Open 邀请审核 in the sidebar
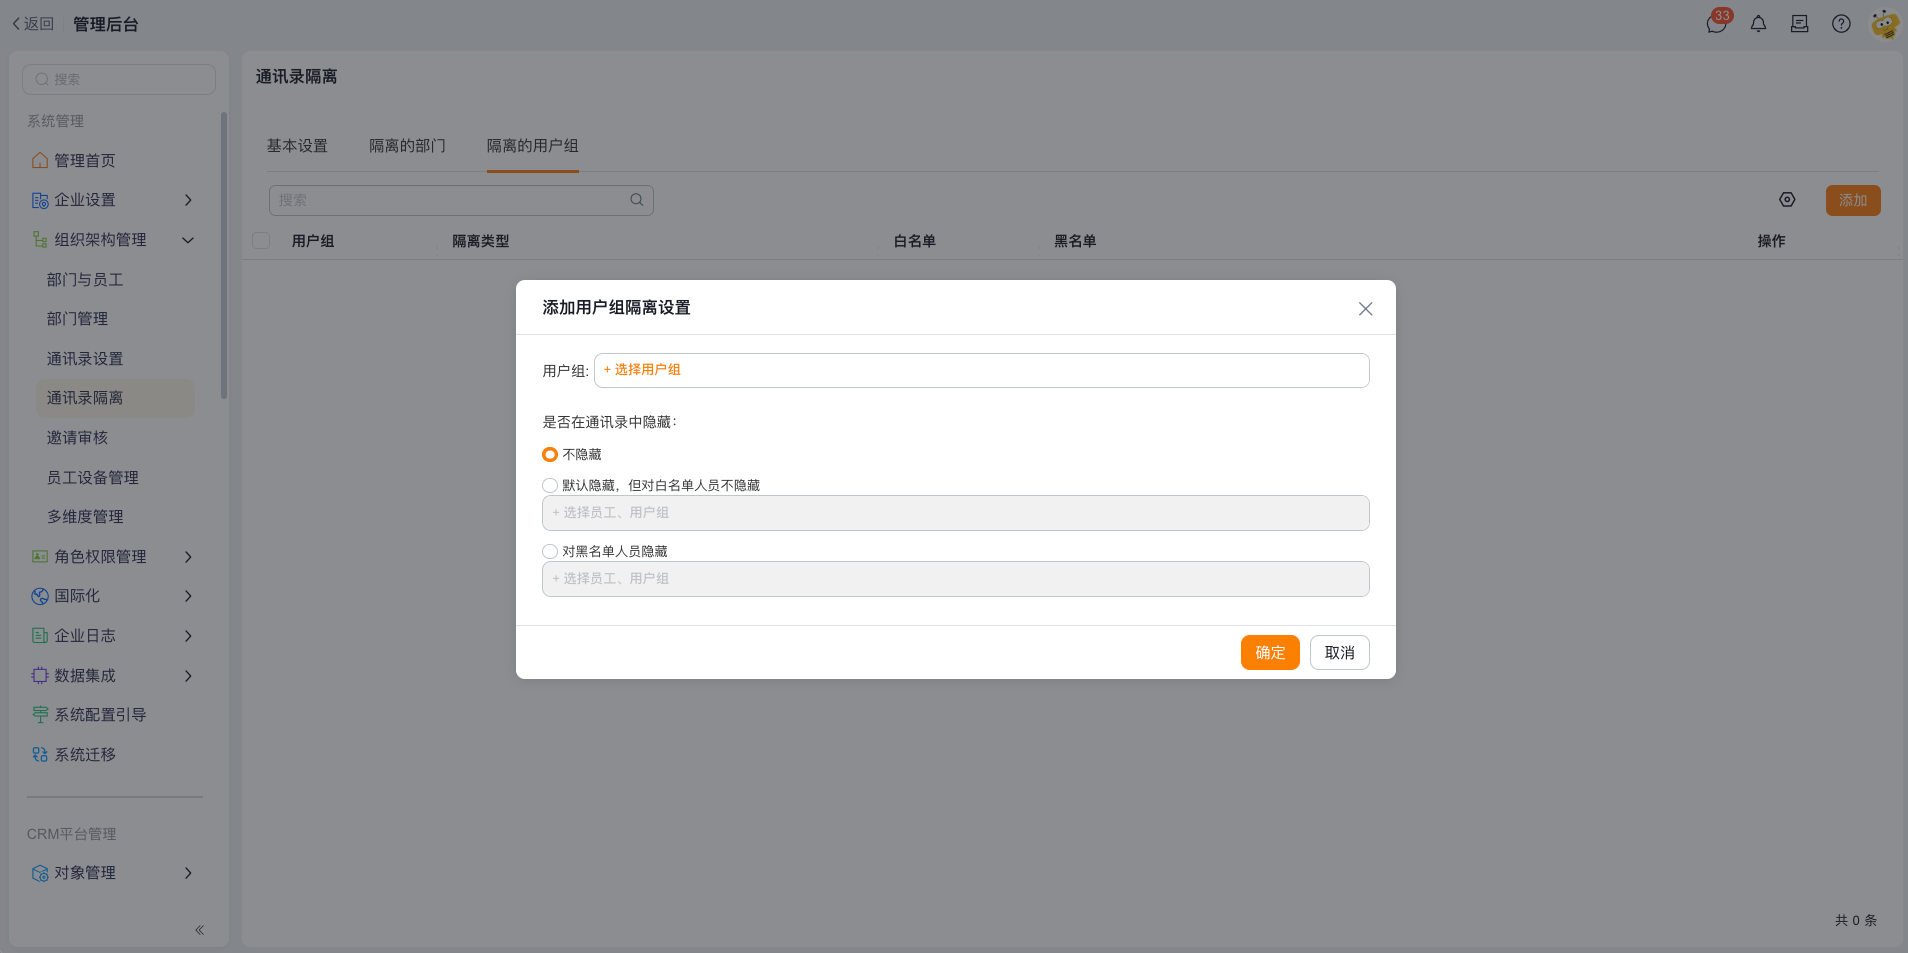 pos(77,437)
